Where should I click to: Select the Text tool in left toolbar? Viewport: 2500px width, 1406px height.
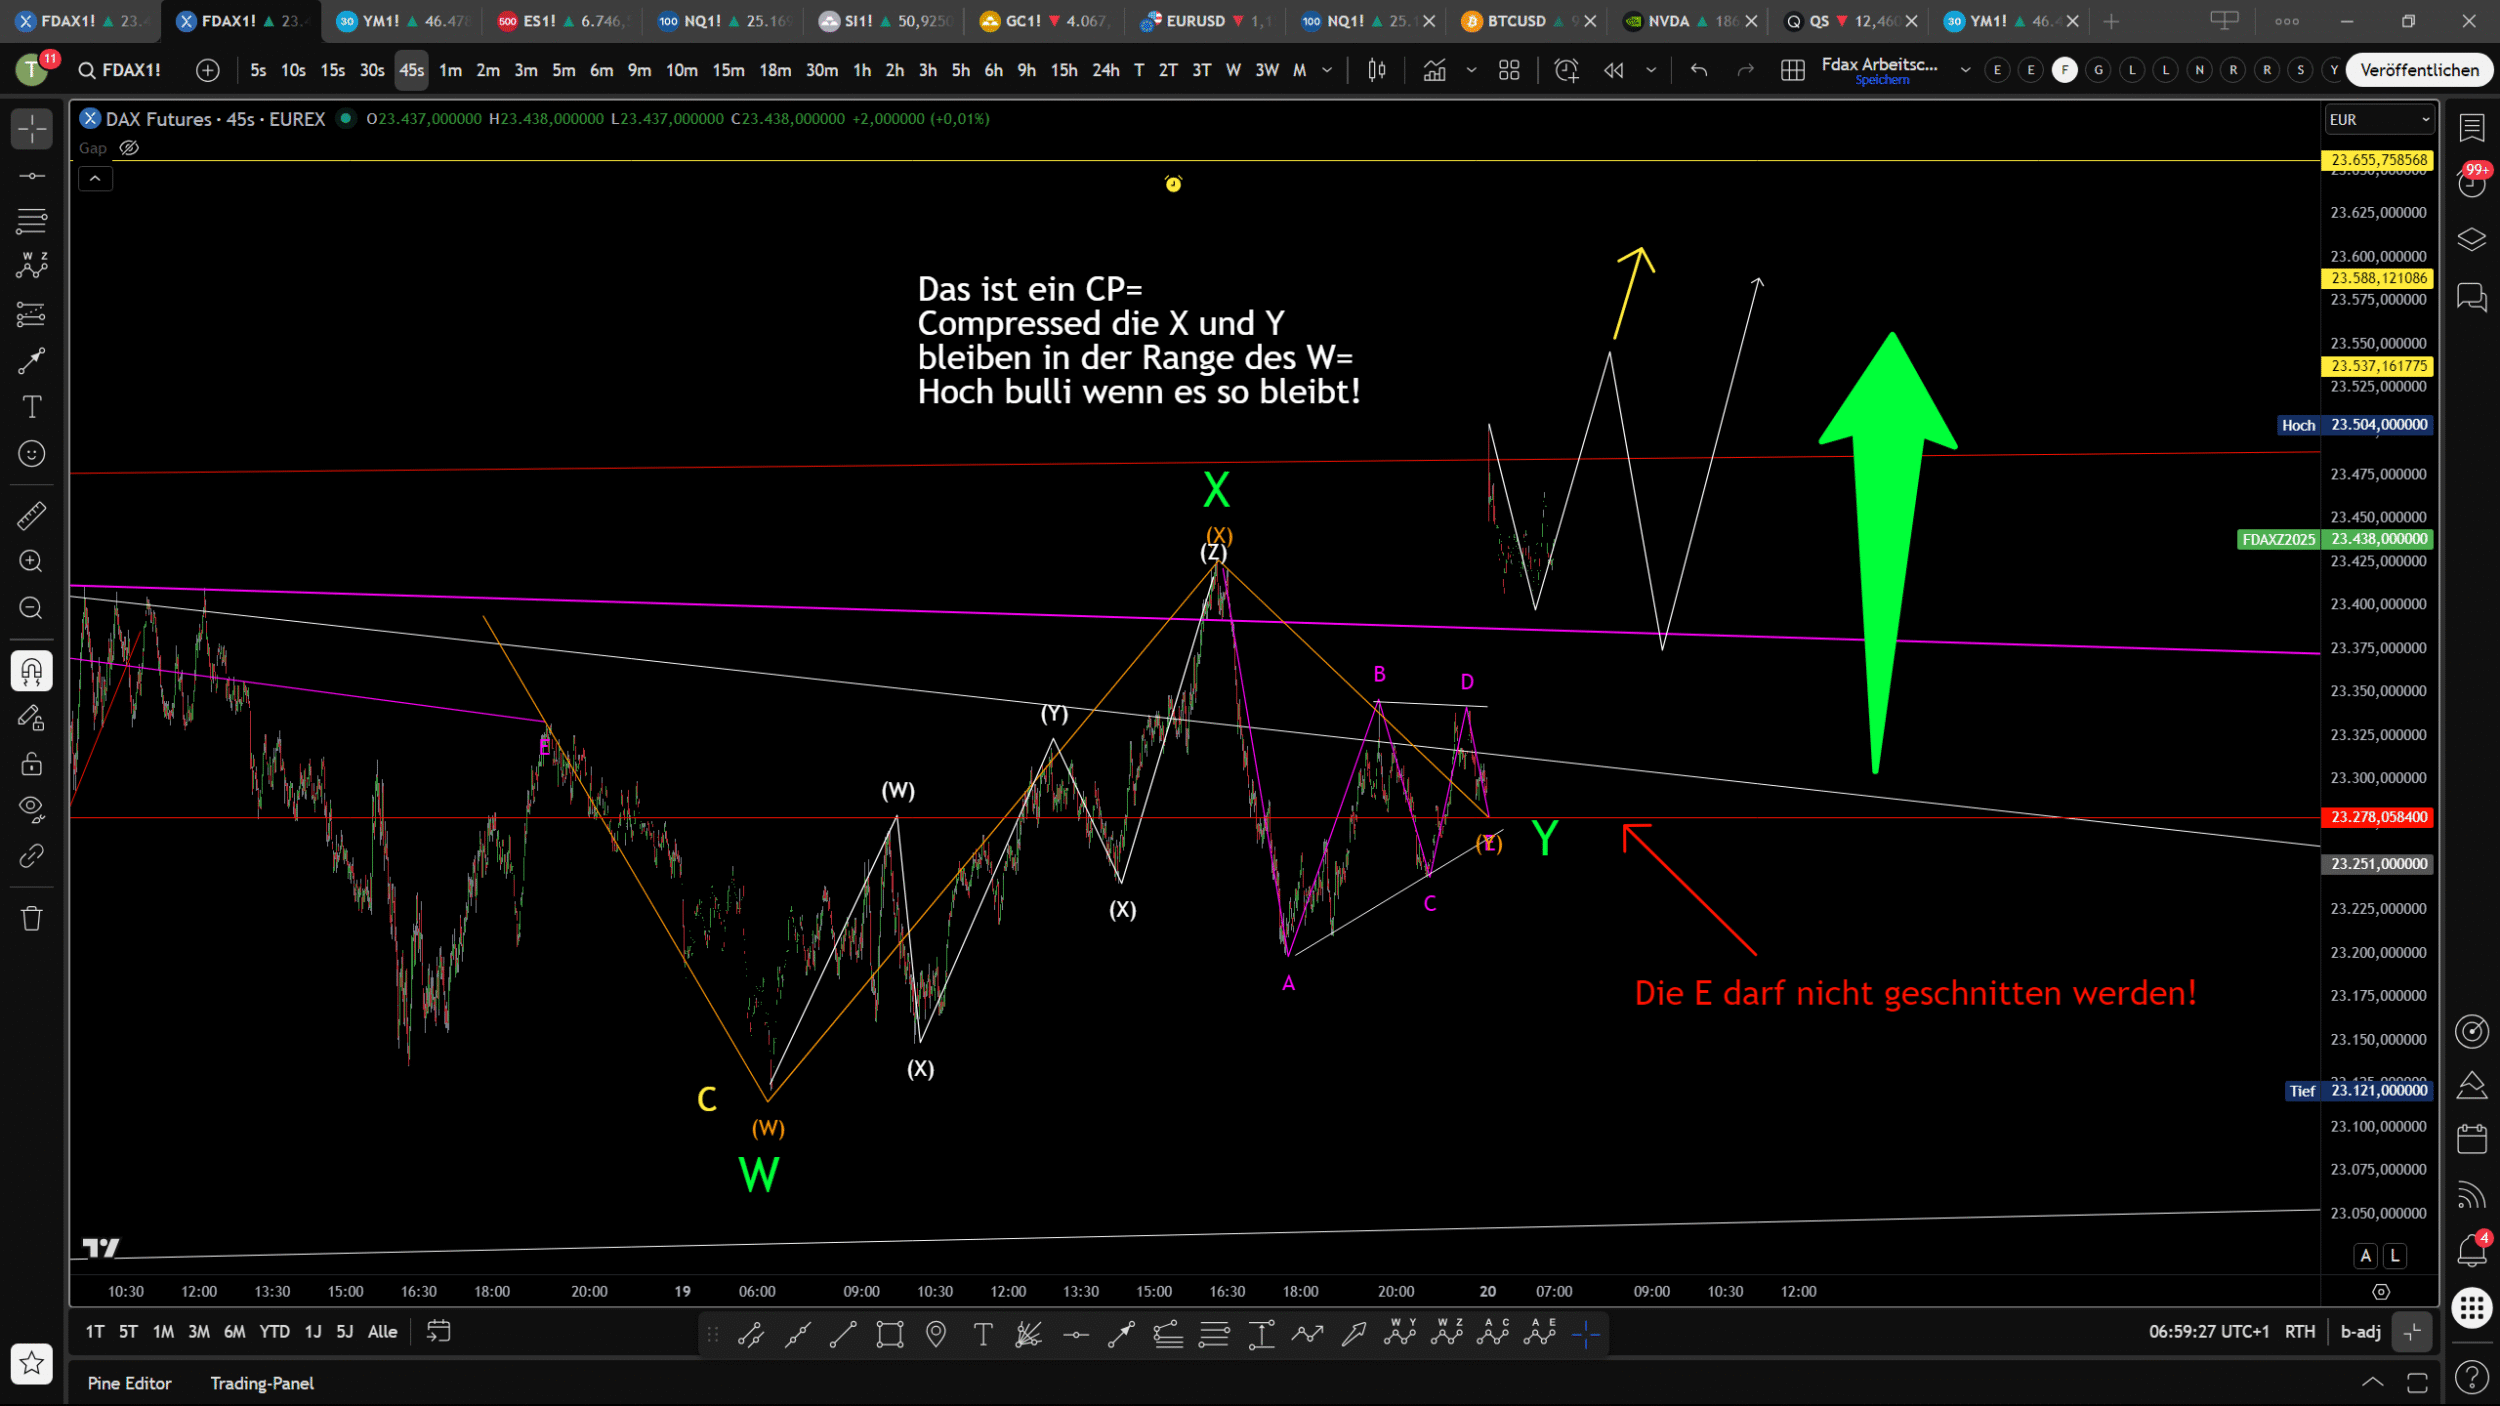click(x=31, y=407)
